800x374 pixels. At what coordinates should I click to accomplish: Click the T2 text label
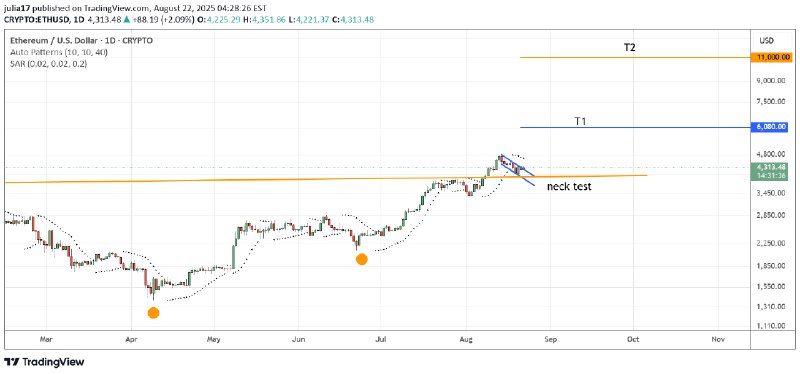coord(630,47)
